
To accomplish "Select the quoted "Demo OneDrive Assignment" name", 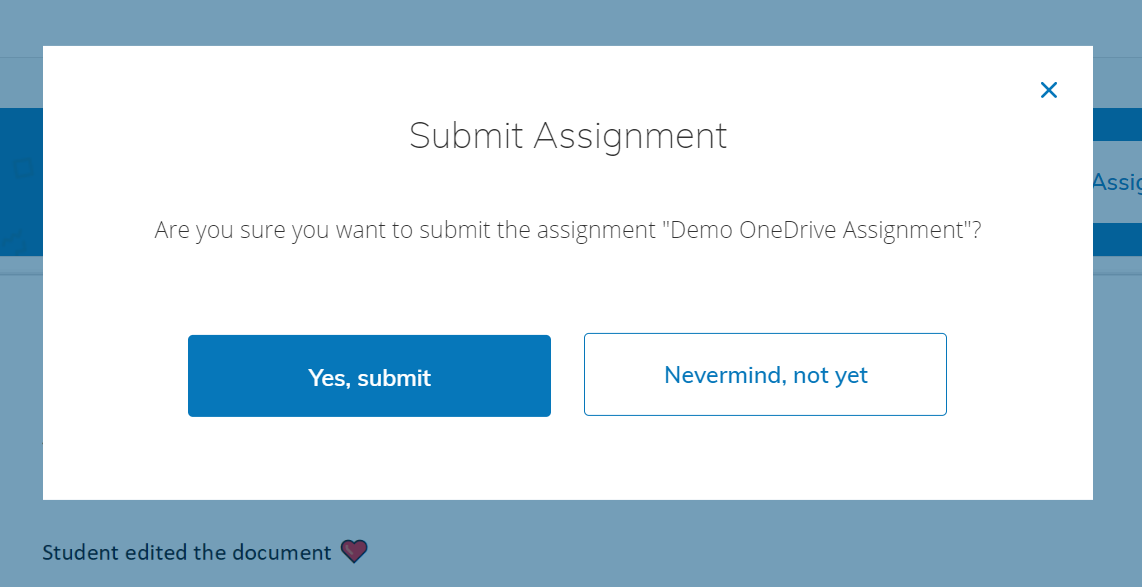I will 820,231.
